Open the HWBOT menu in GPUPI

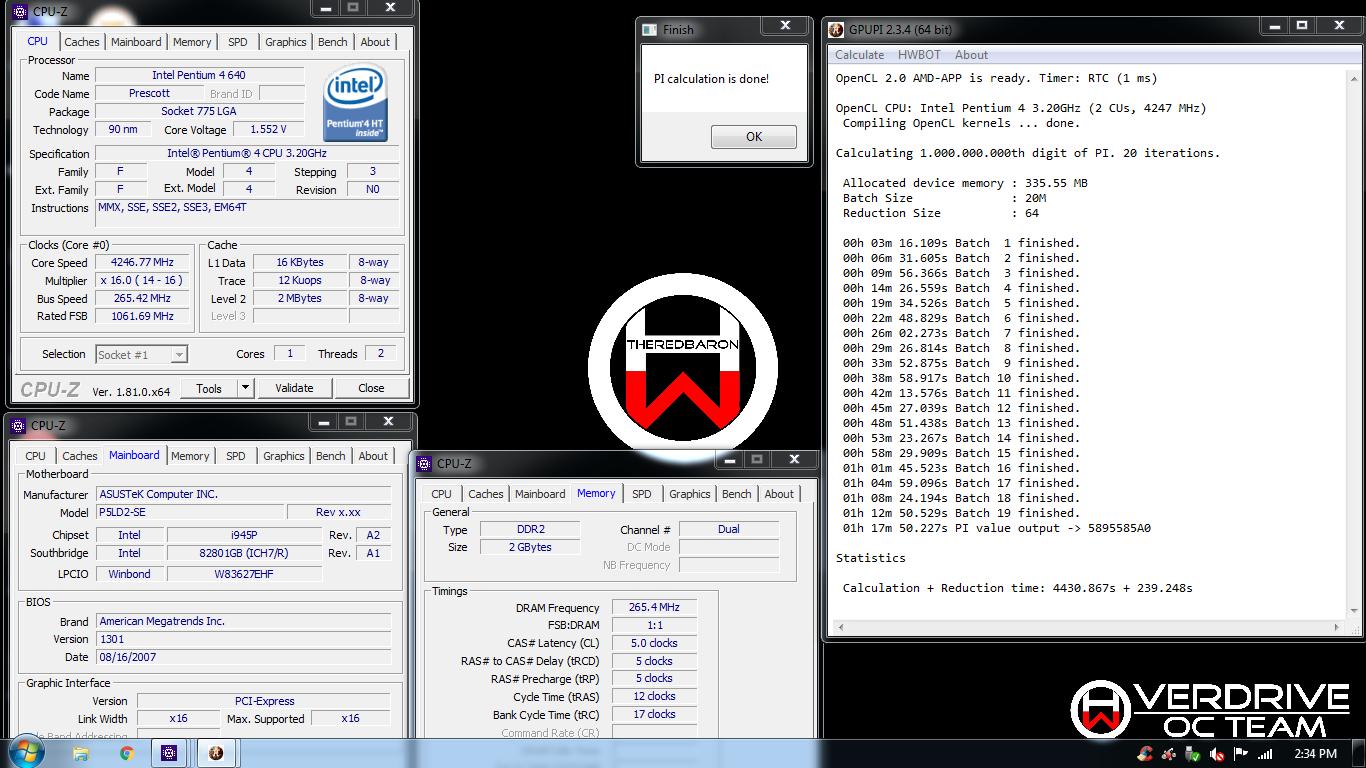(x=919, y=55)
